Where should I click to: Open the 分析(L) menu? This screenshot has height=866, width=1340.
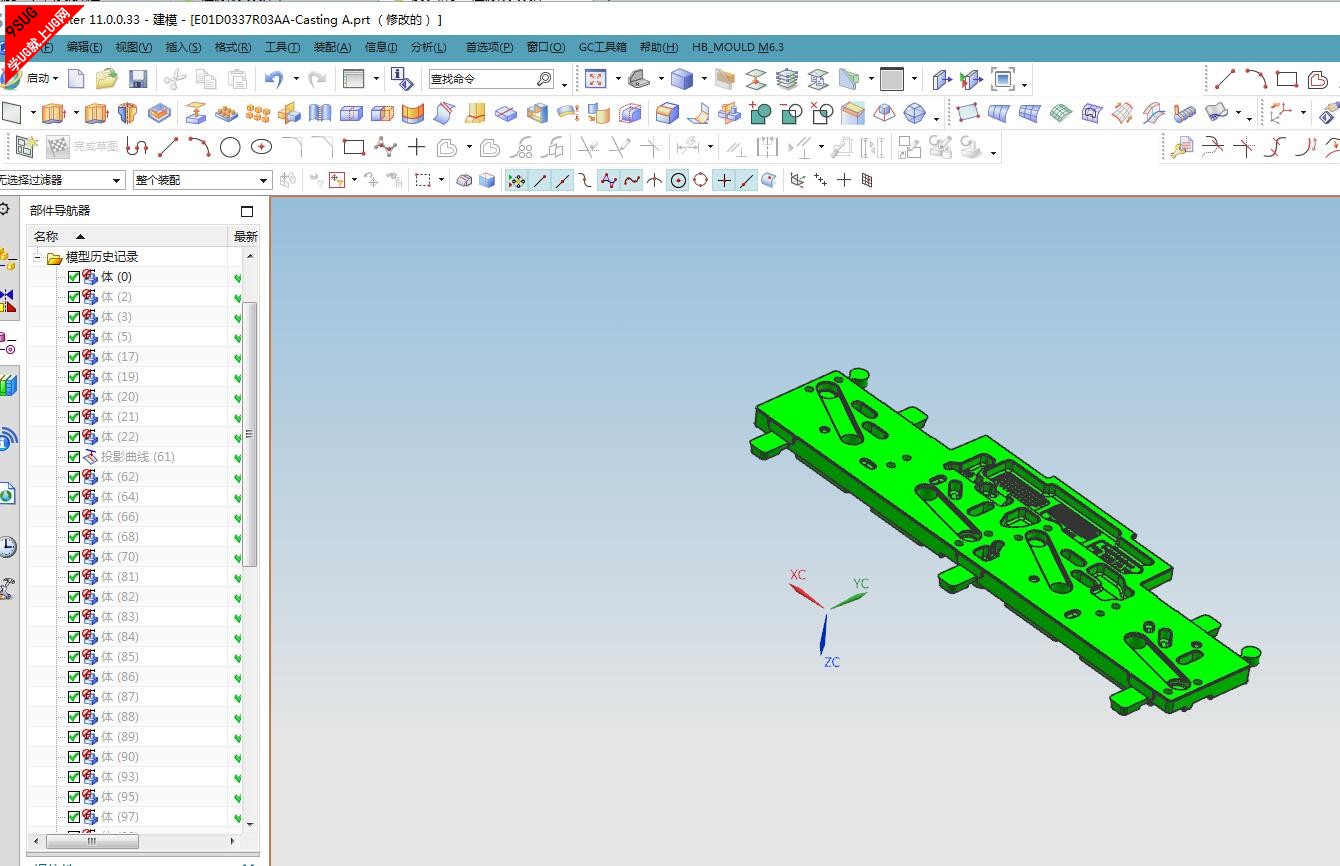coord(428,47)
